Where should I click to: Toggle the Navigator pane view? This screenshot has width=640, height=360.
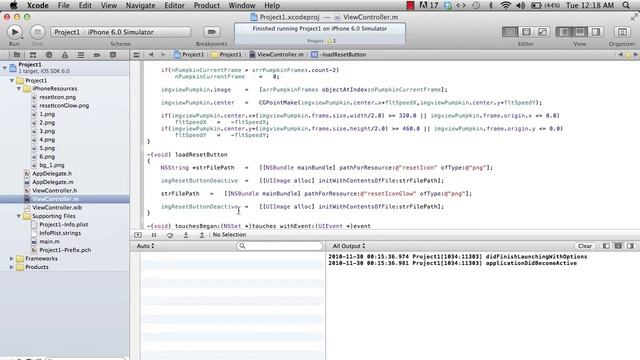tap(564, 32)
